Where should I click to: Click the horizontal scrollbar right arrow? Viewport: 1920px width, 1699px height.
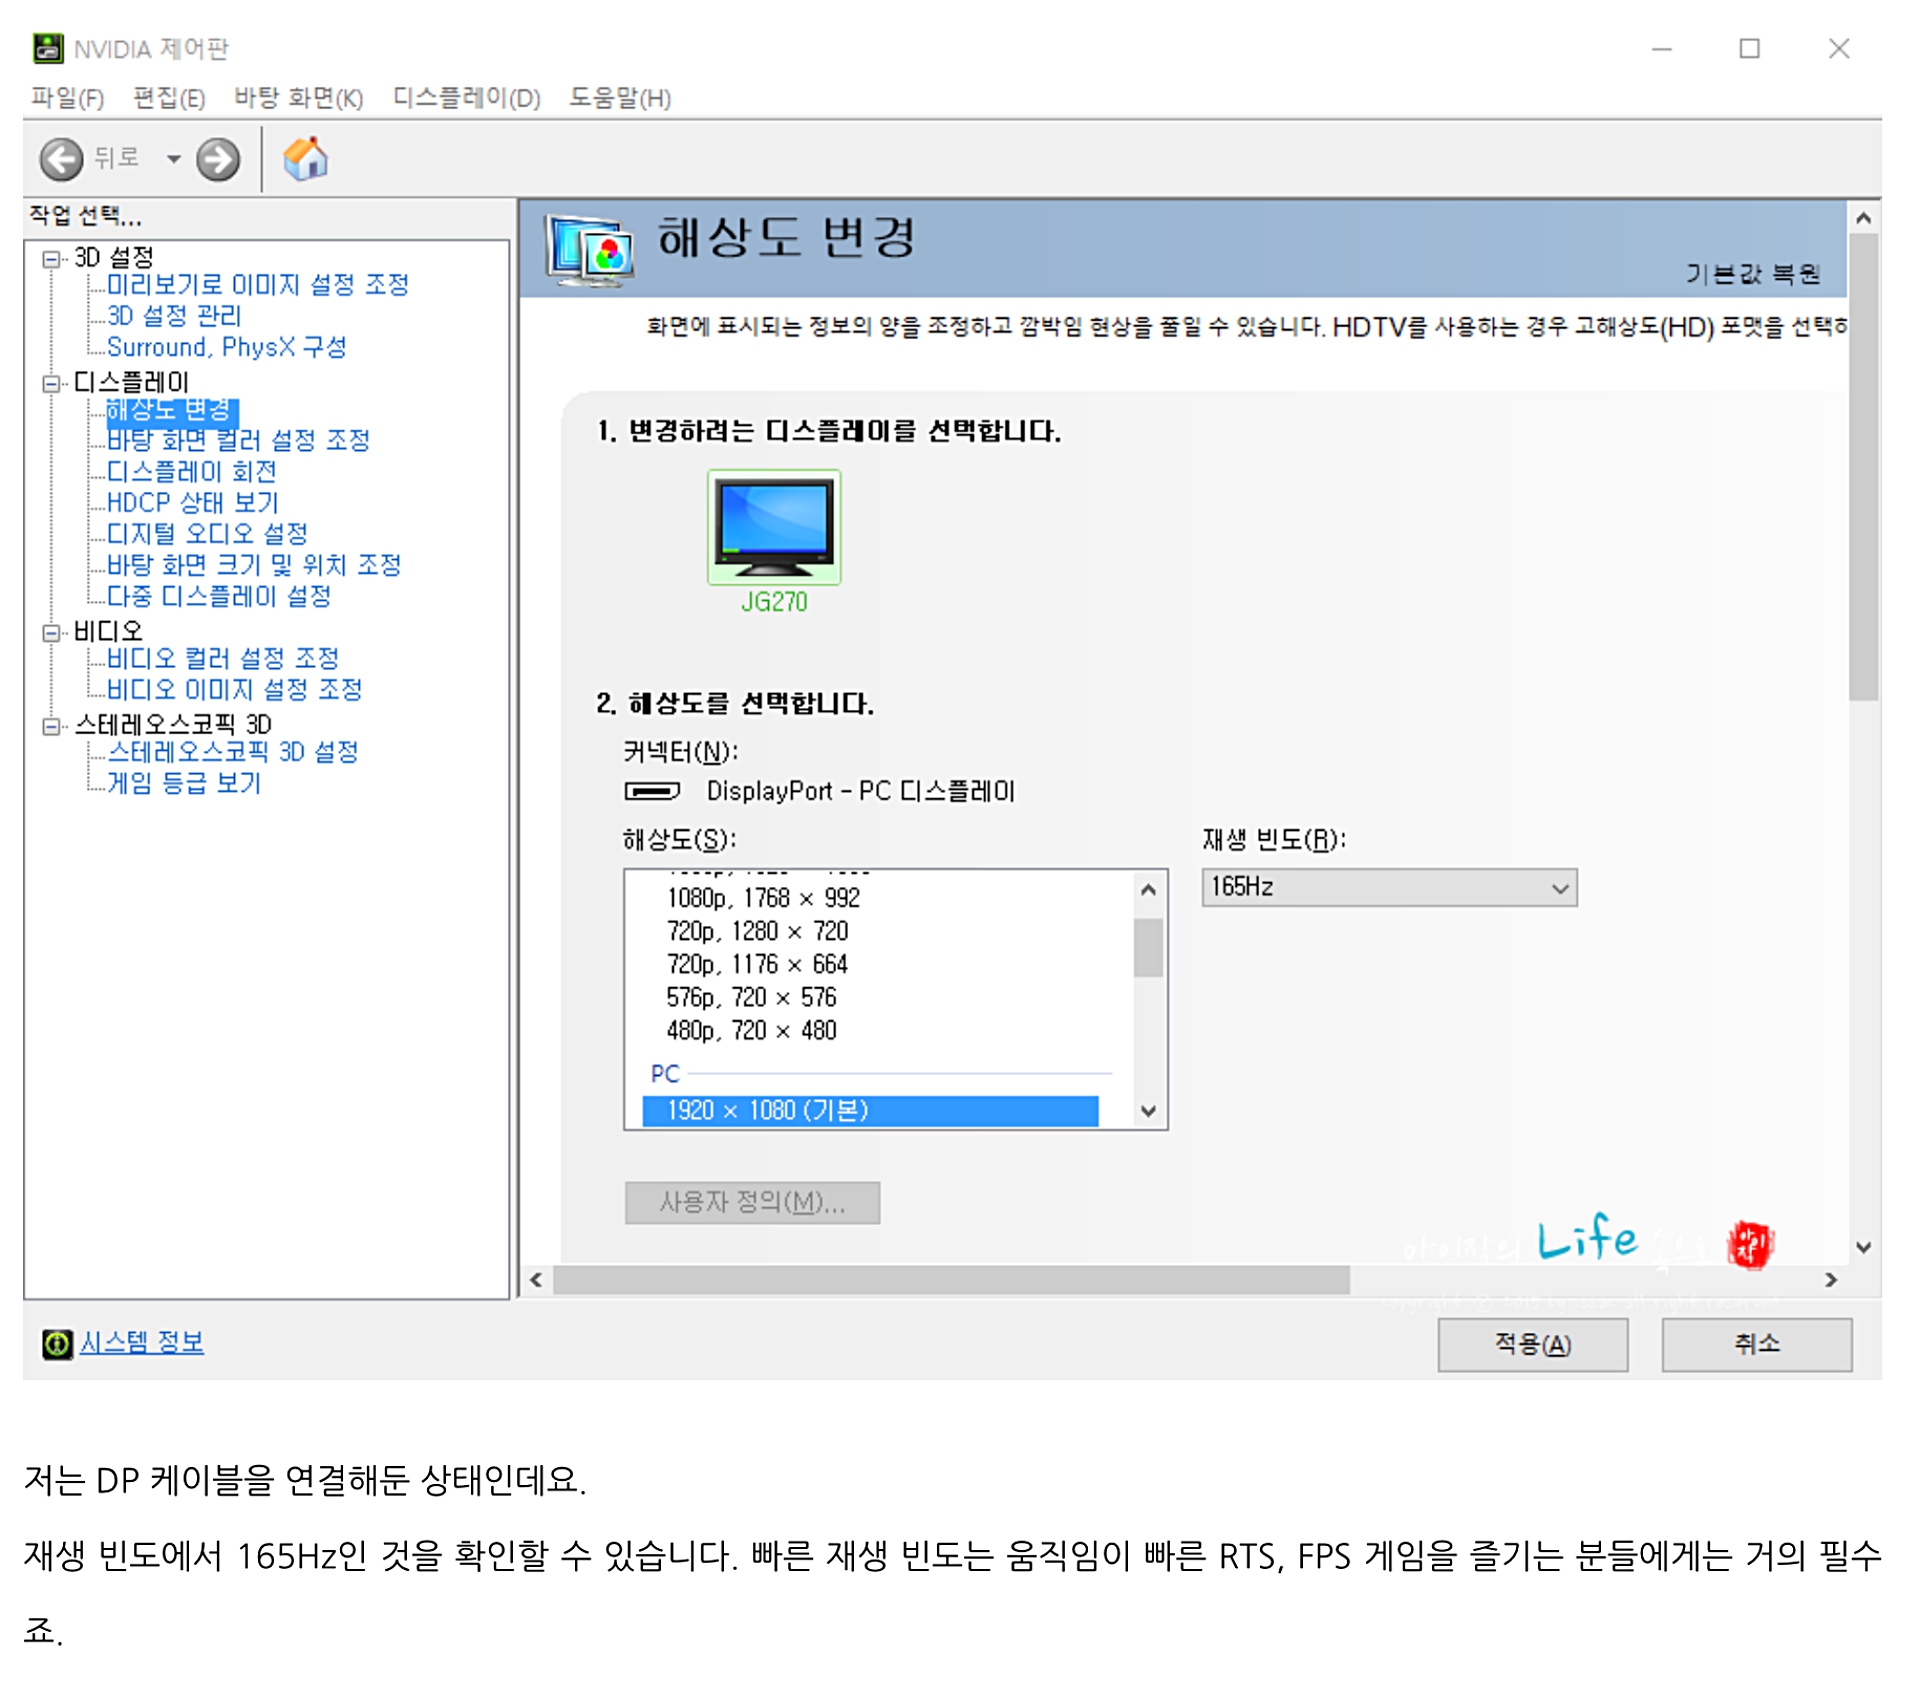pyautogui.click(x=1831, y=1281)
